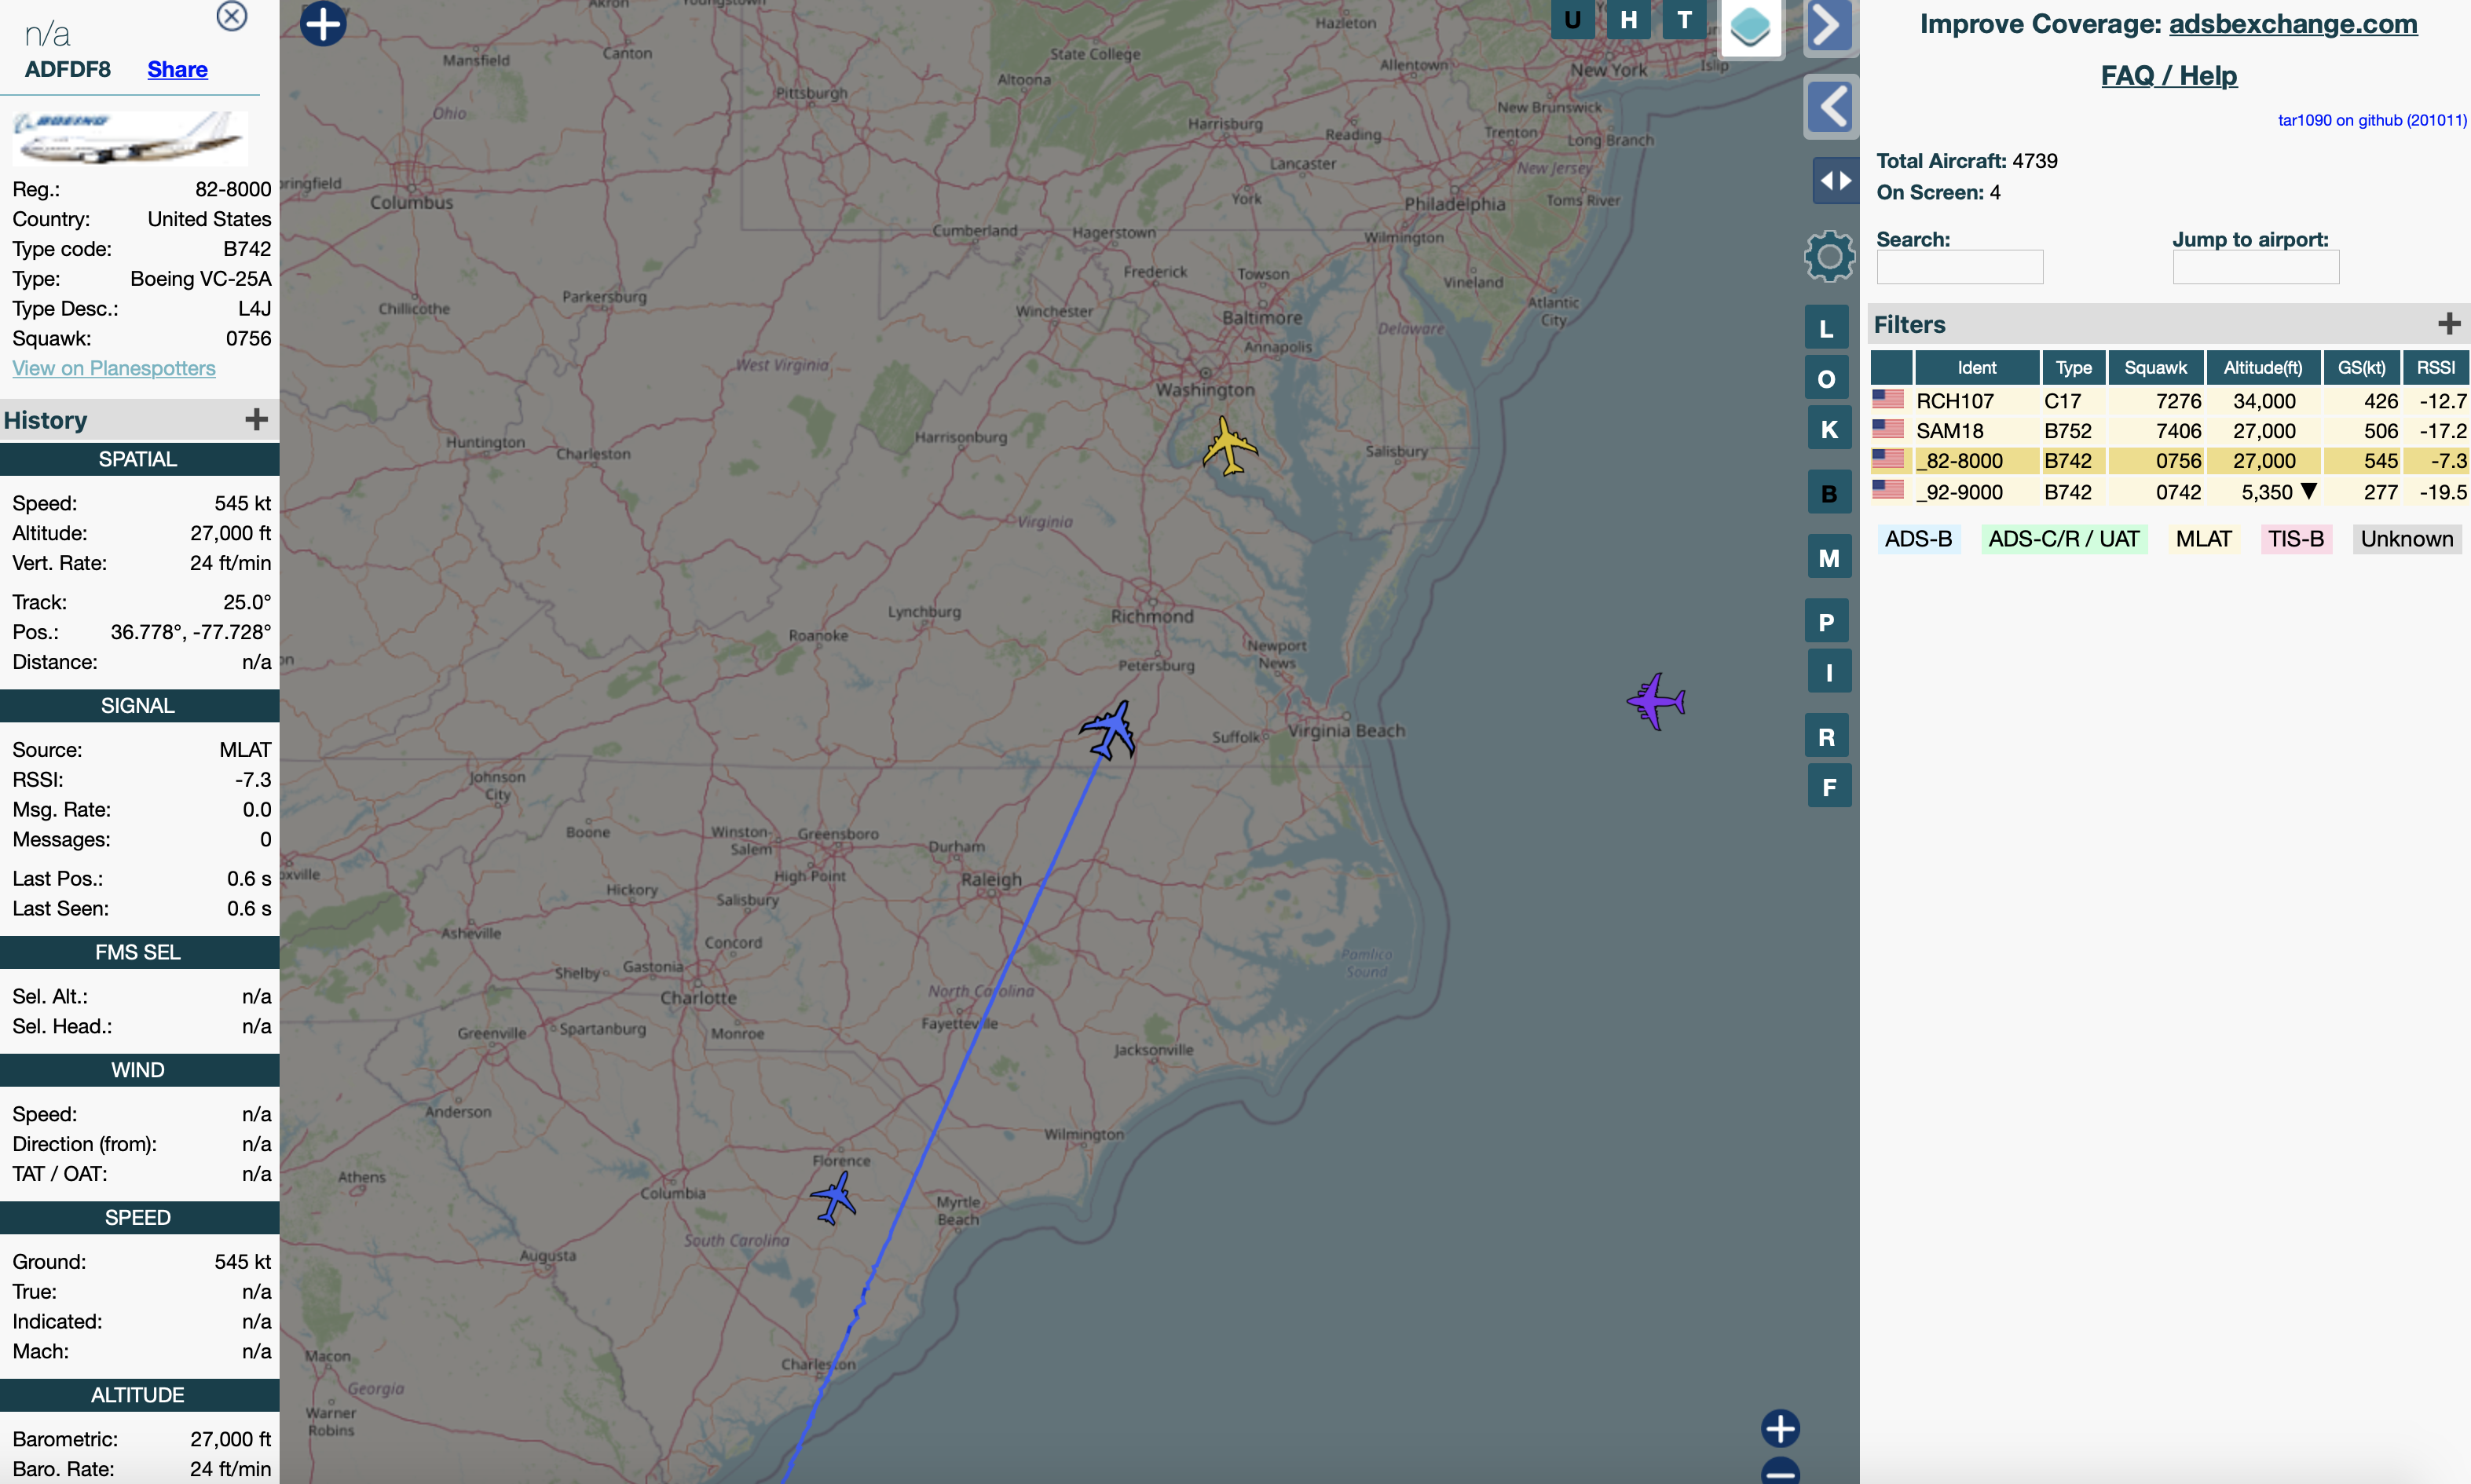Select the yellow aircraft near Washington
The width and height of the screenshot is (2471, 1484).
point(1229,446)
